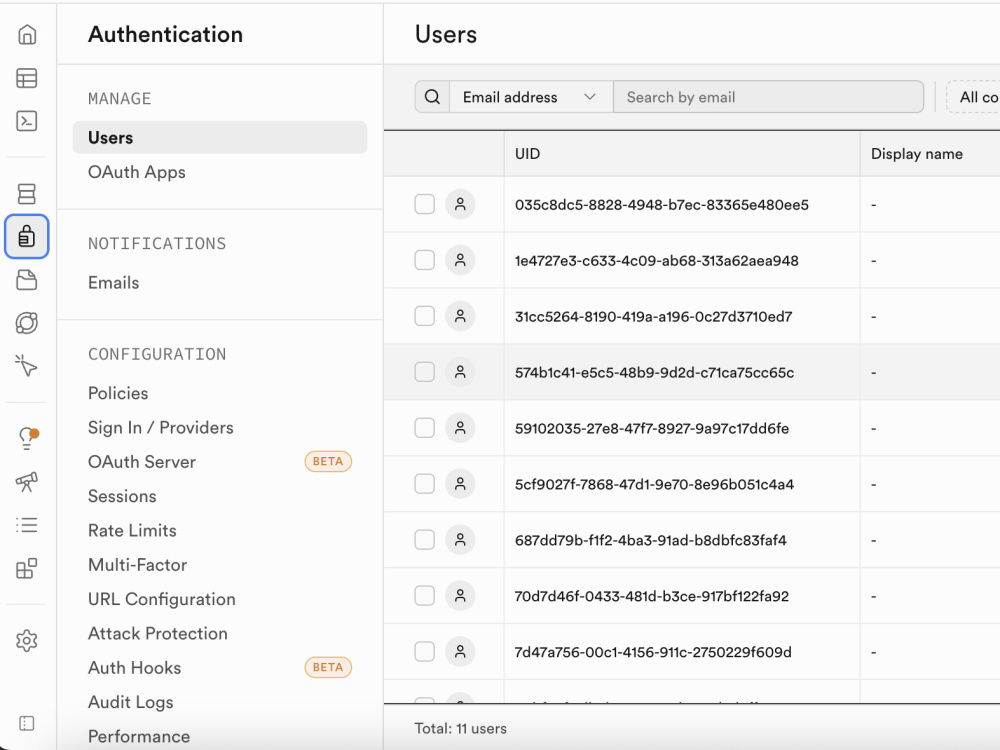
Task: Open OAuth Apps in Manage section
Action: [x=136, y=172]
